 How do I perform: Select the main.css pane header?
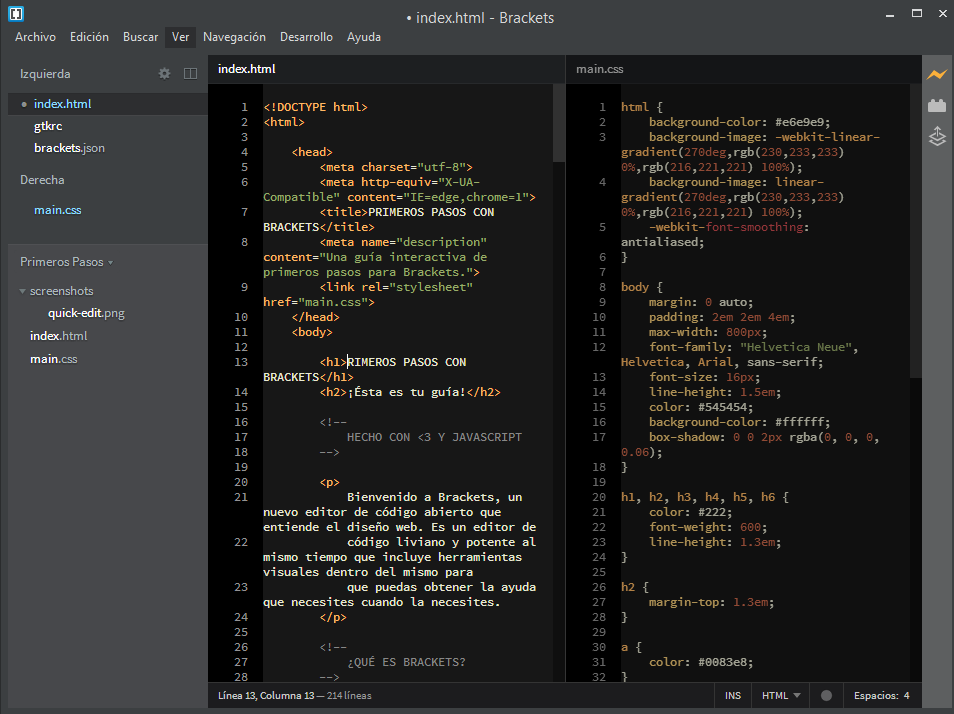tap(600, 69)
